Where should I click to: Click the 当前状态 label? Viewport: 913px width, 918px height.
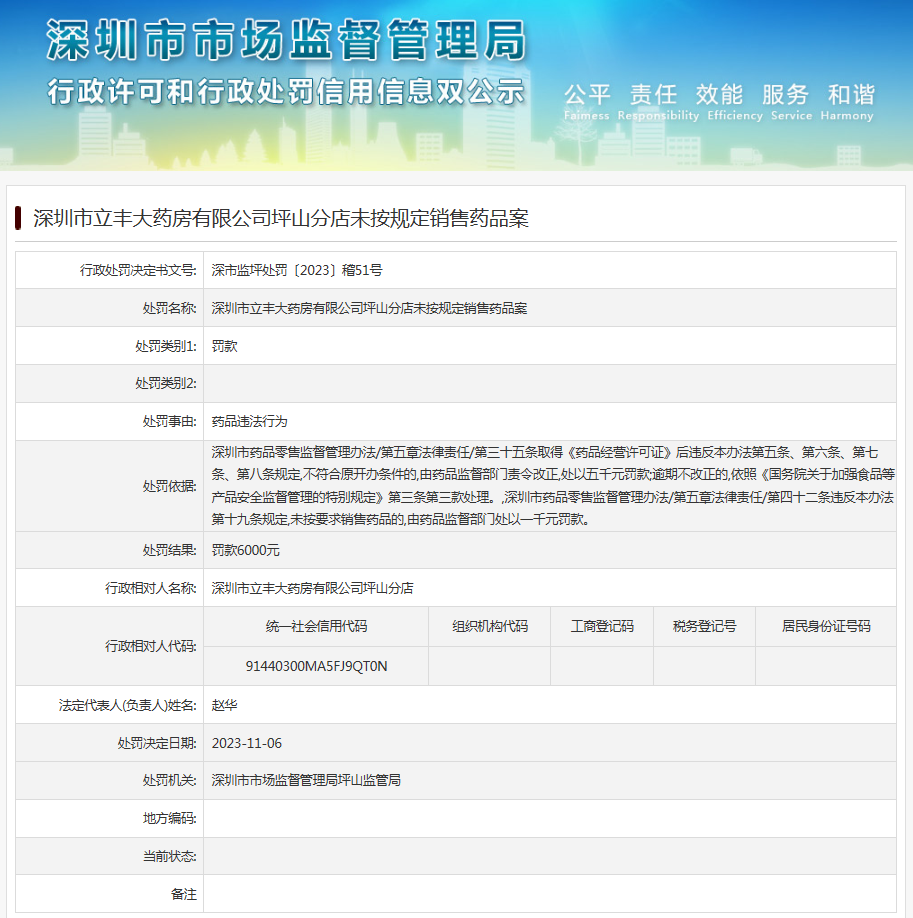point(170,857)
